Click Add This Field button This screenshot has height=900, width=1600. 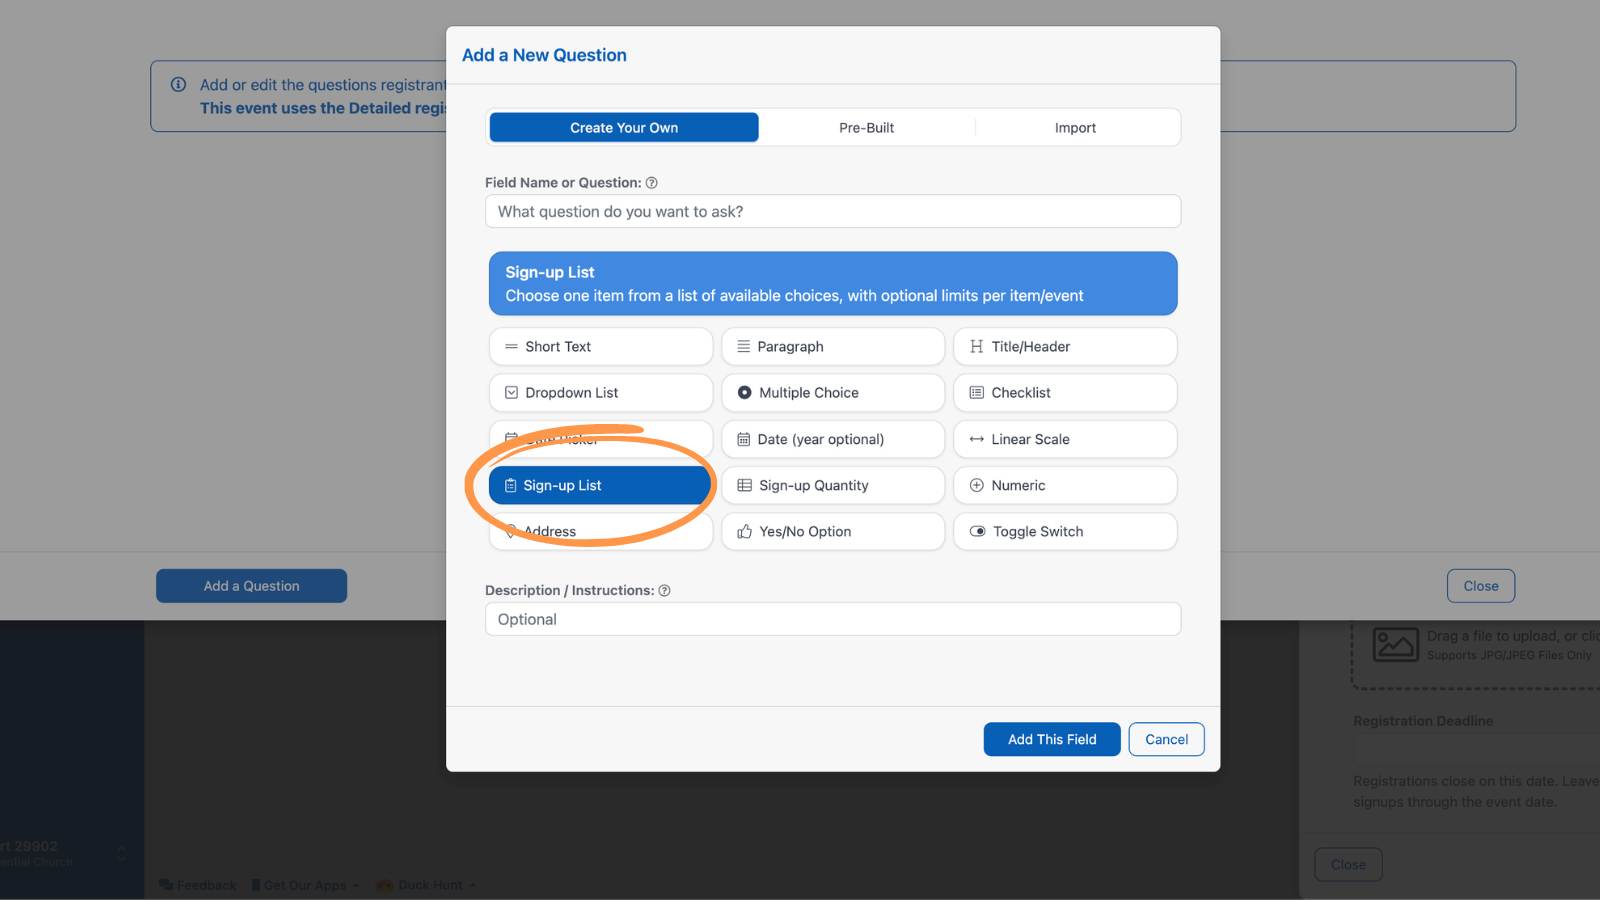tap(1052, 739)
